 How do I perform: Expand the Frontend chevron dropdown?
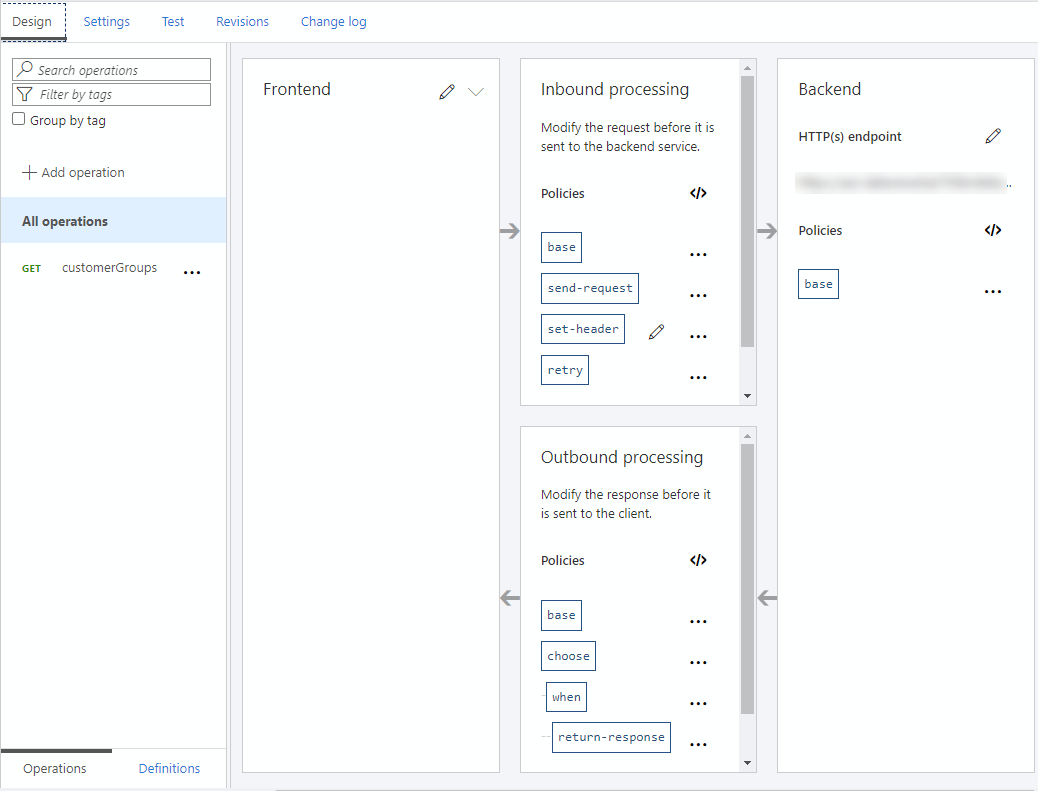coord(476,92)
